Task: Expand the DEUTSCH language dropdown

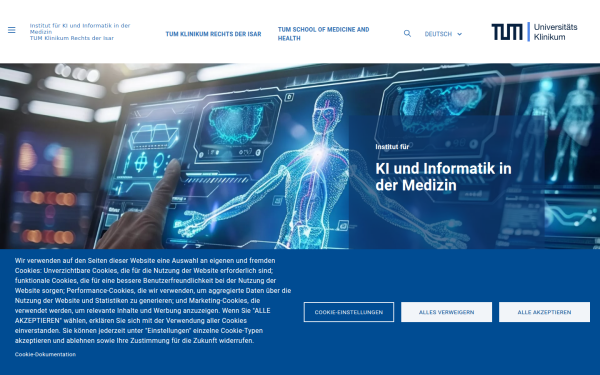Action: click(x=443, y=34)
